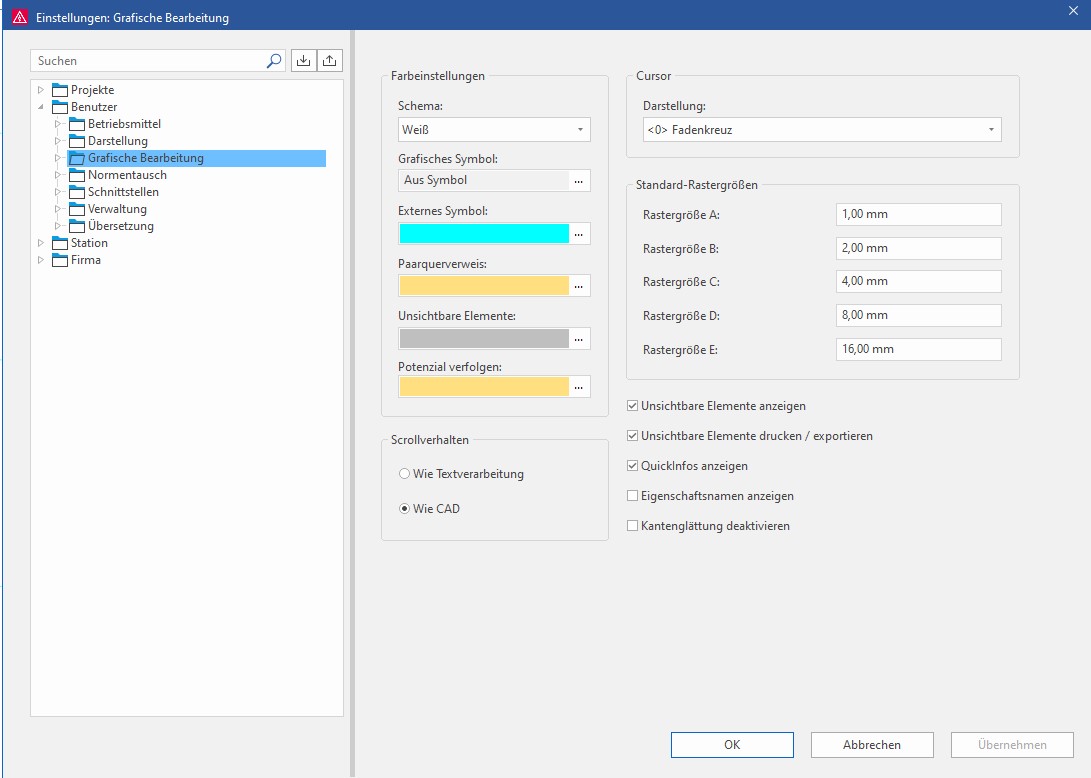Viewport: 1091px width, 778px height.
Task: Disable QuickInfos anzeigen checkbox
Action: click(632, 466)
